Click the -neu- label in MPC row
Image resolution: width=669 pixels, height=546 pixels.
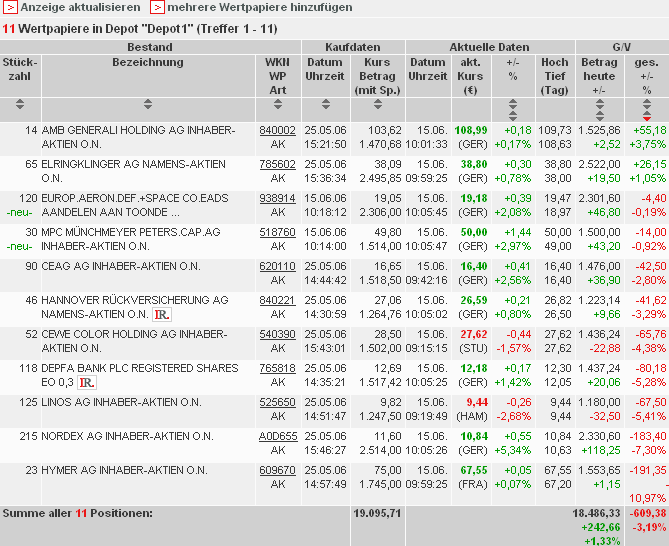[x=20, y=247]
